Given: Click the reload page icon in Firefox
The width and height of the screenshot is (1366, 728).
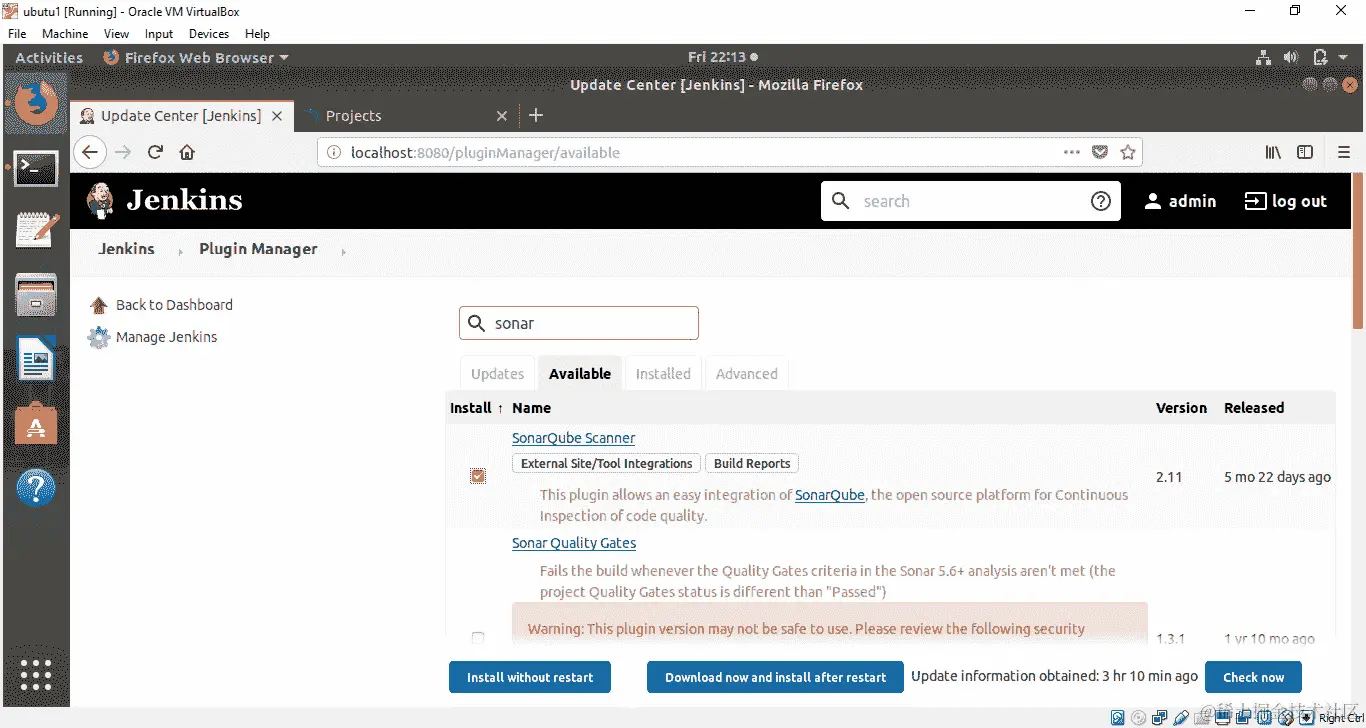Looking at the screenshot, I should pos(155,152).
